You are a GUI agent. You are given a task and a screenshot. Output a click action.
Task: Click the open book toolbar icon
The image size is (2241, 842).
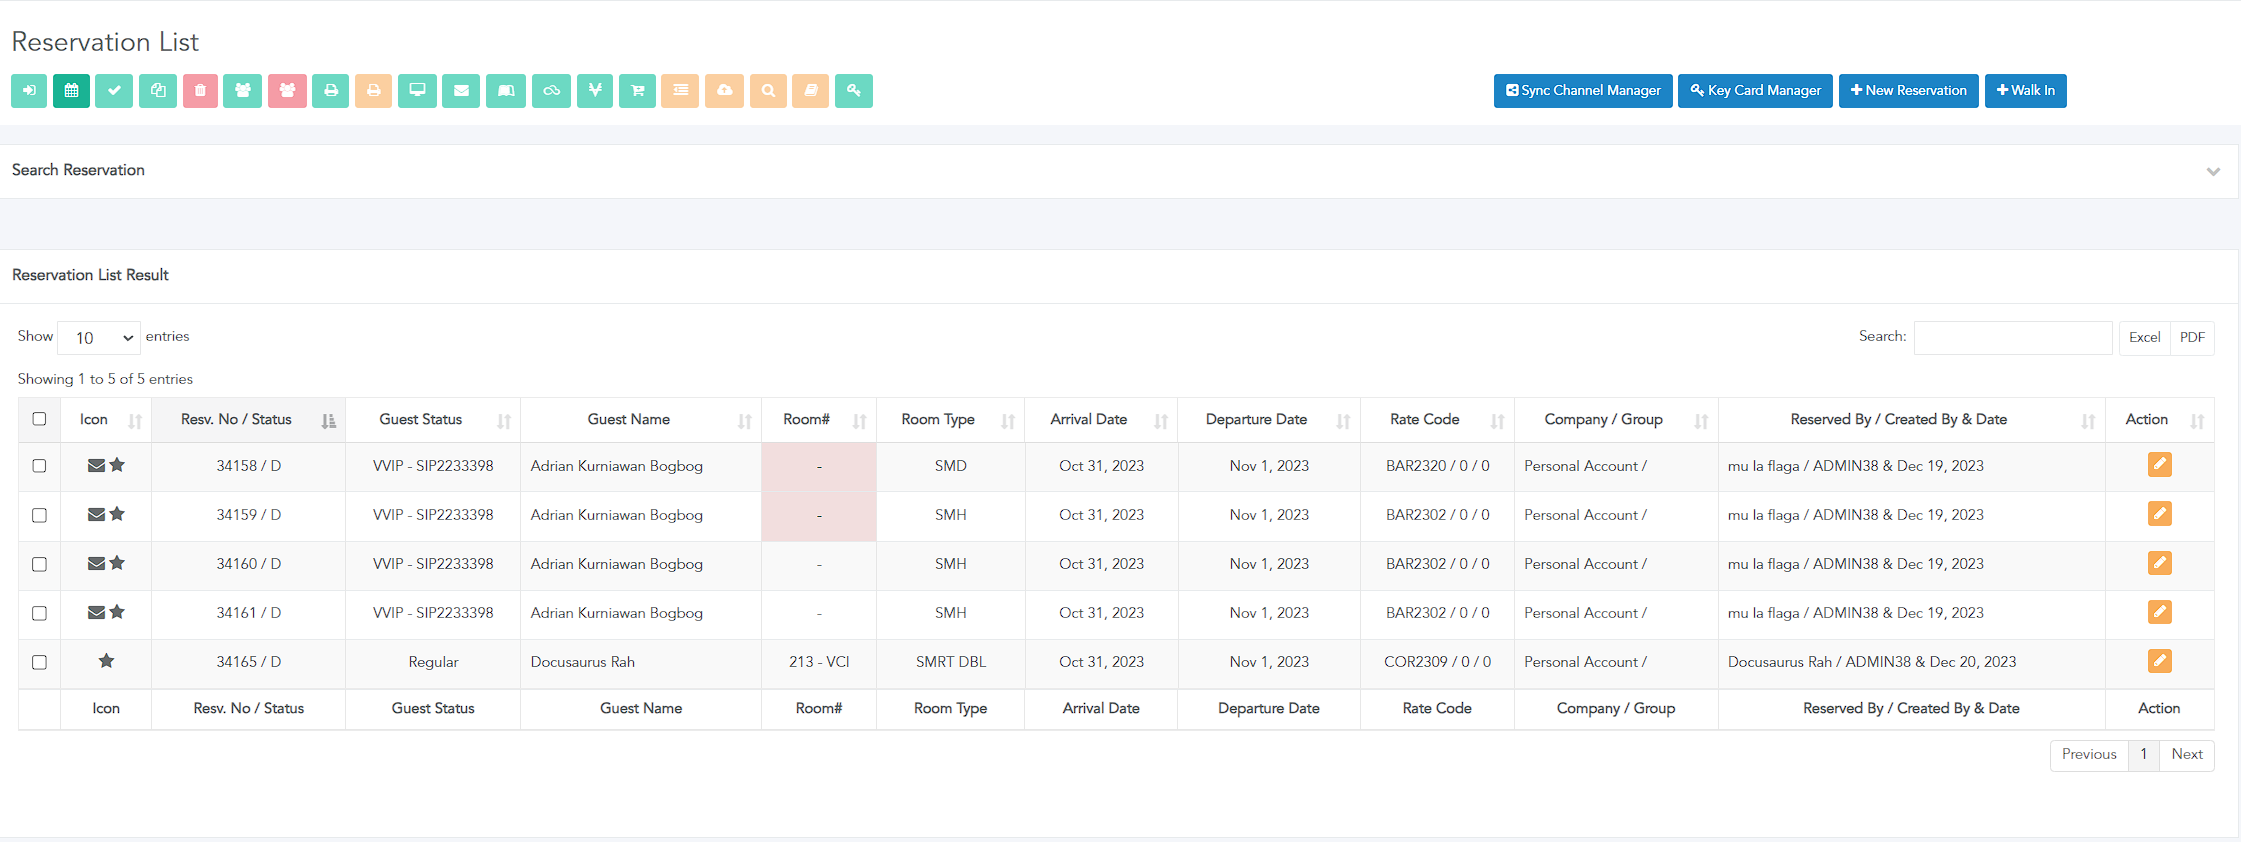coord(506,91)
